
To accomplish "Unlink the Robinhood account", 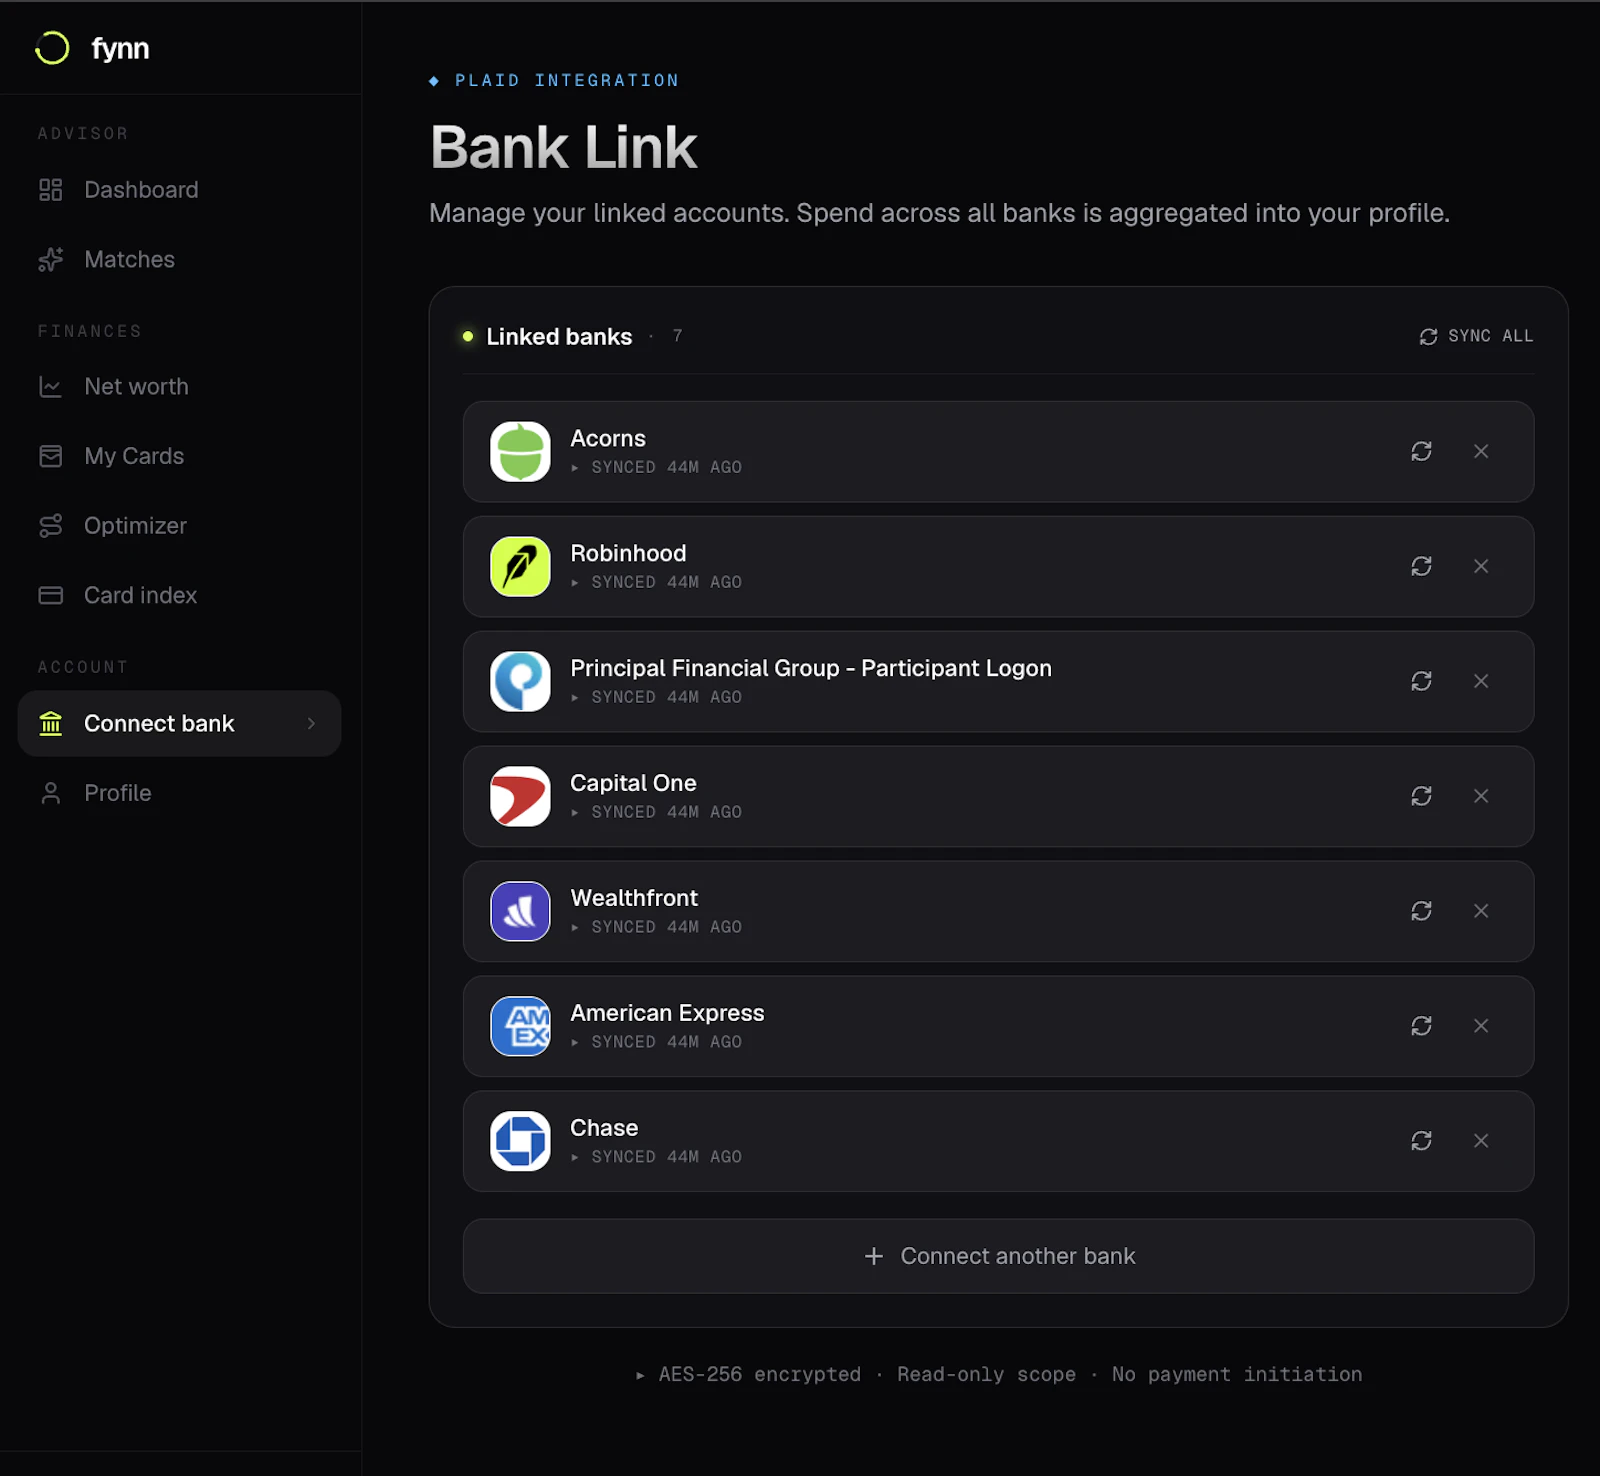I will pos(1481,567).
